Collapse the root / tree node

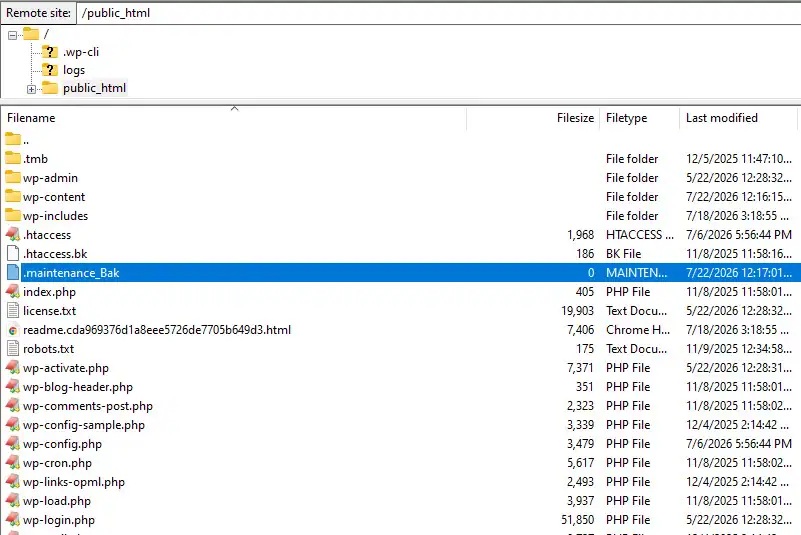click(12, 35)
